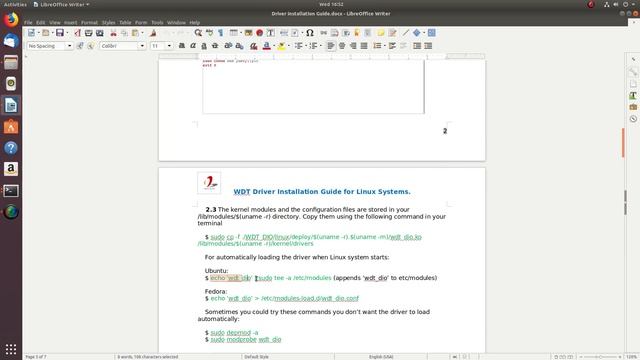Screen dimensions: 640x360
Task: Toggle Bold formatting
Action: click(182, 46)
